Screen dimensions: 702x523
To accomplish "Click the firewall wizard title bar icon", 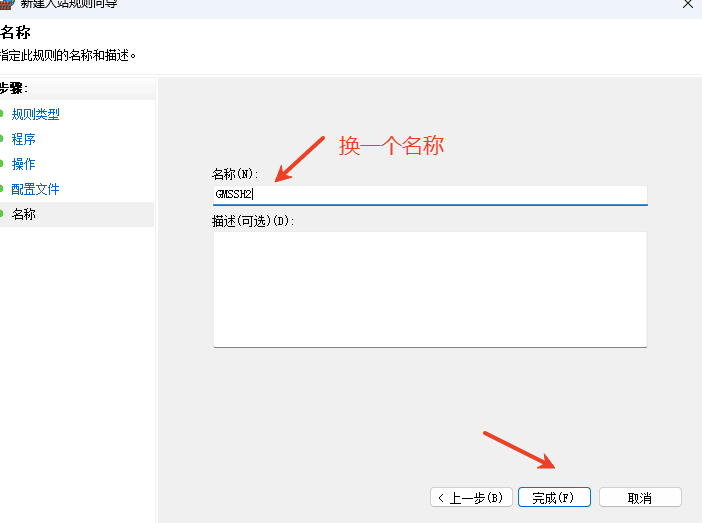I will tap(6, 4).
